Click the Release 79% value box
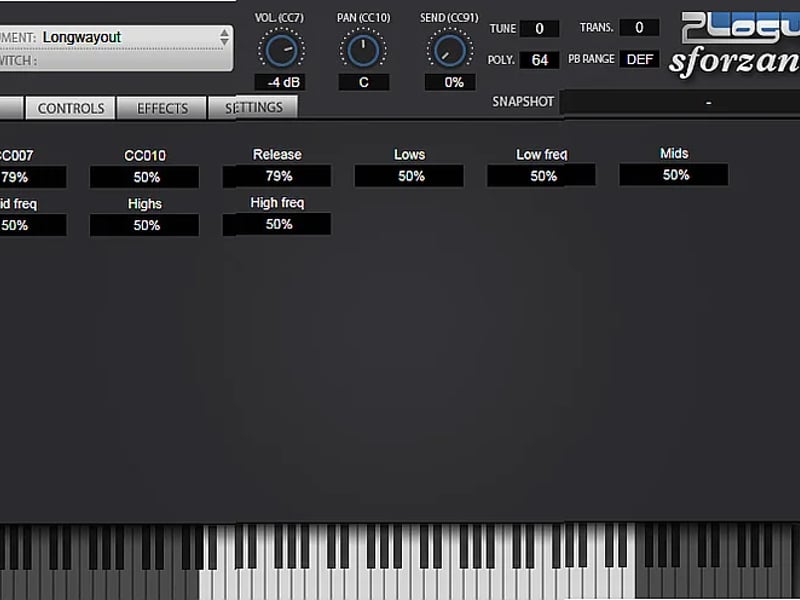The width and height of the screenshot is (800, 600). click(x=276, y=176)
